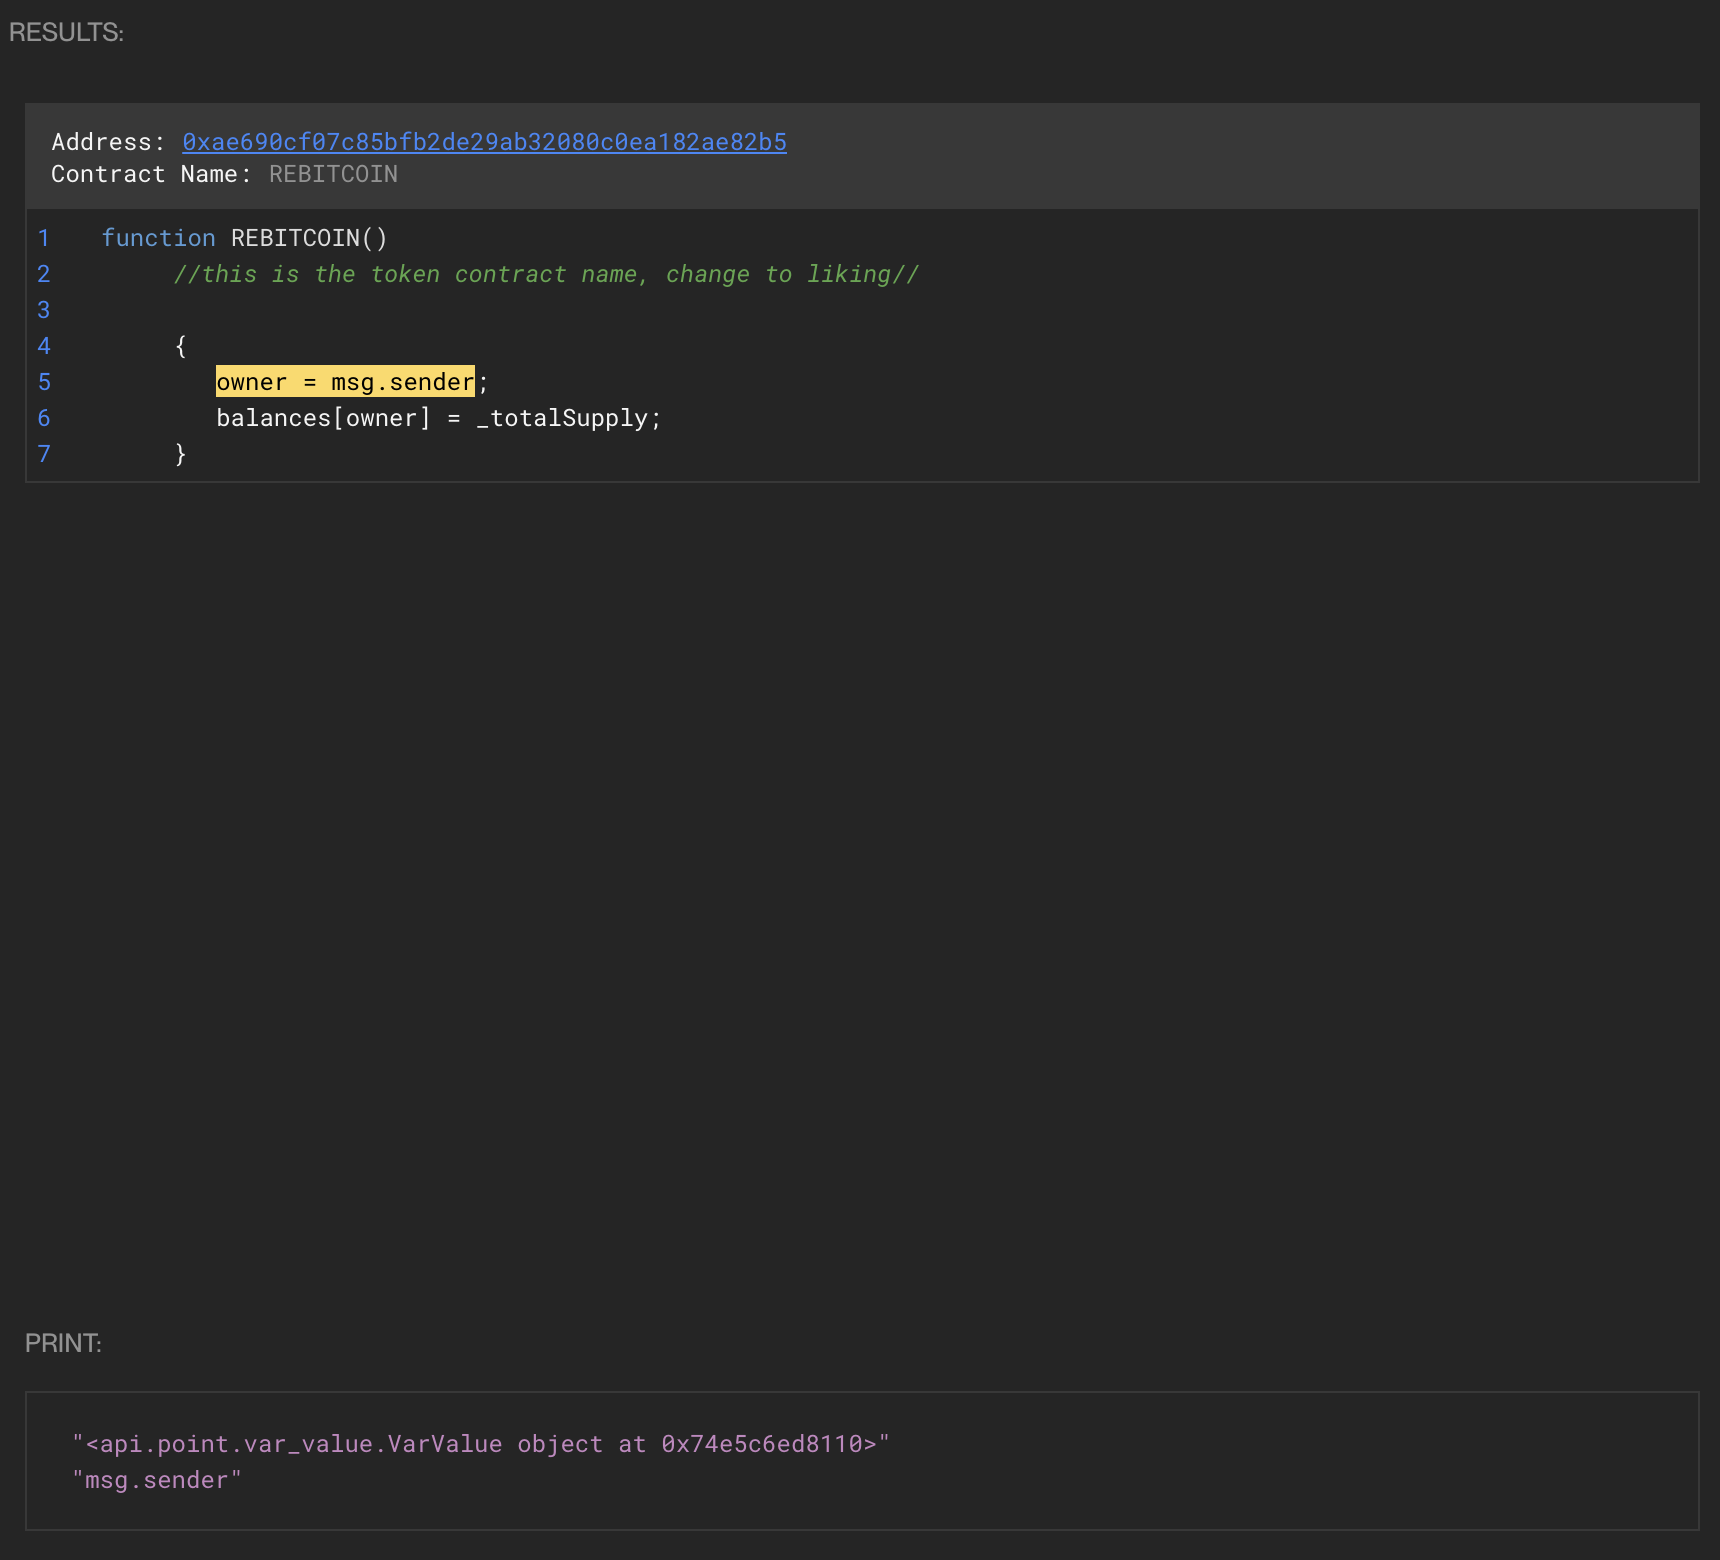The image size is (1720, 1560).
Task: Click line number 7 in the gutter
Action: point(44,454)
